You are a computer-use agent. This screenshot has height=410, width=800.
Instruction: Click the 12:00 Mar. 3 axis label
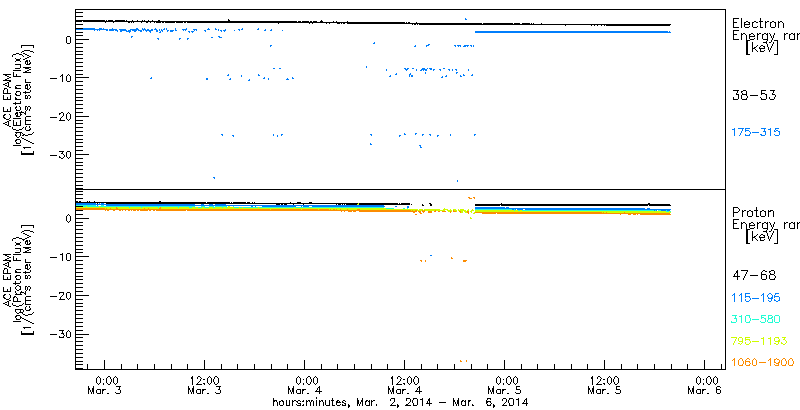tap(205, 386)
